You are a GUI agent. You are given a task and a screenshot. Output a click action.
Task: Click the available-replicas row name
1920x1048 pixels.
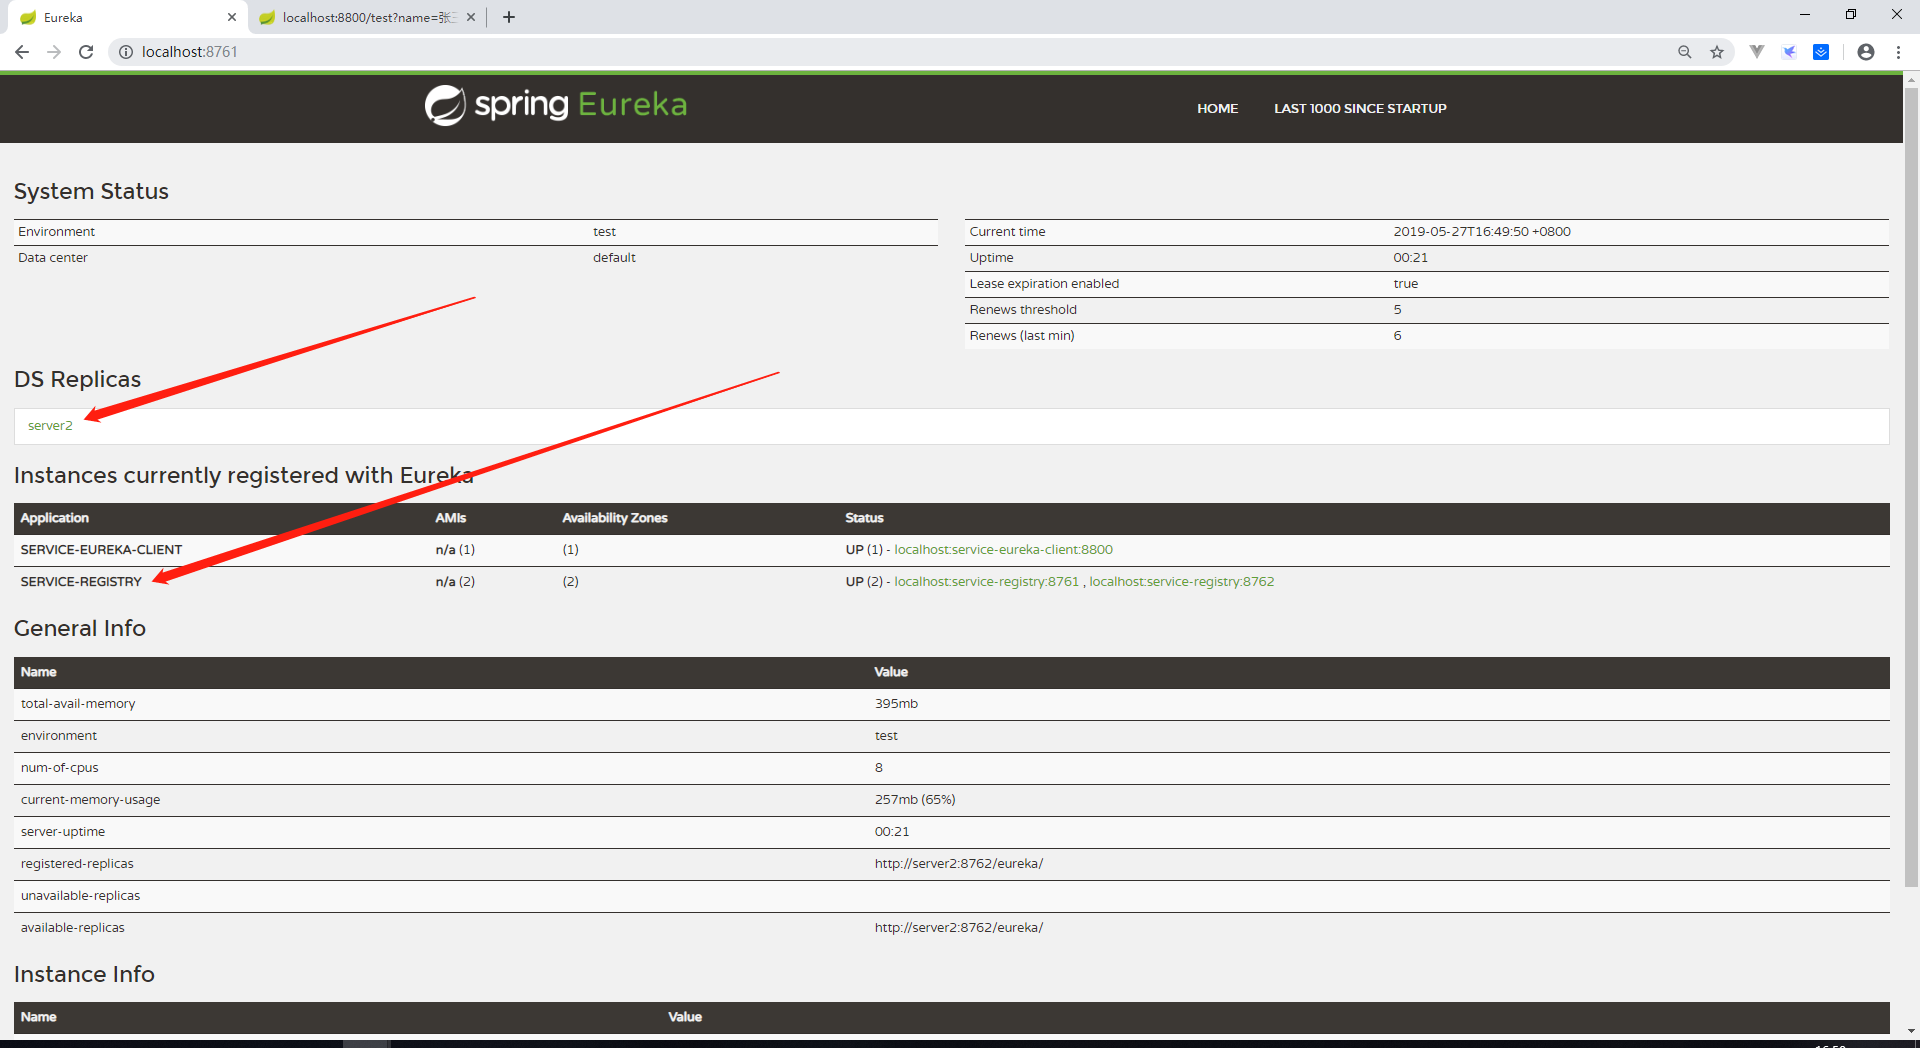(x=73, y=928)
